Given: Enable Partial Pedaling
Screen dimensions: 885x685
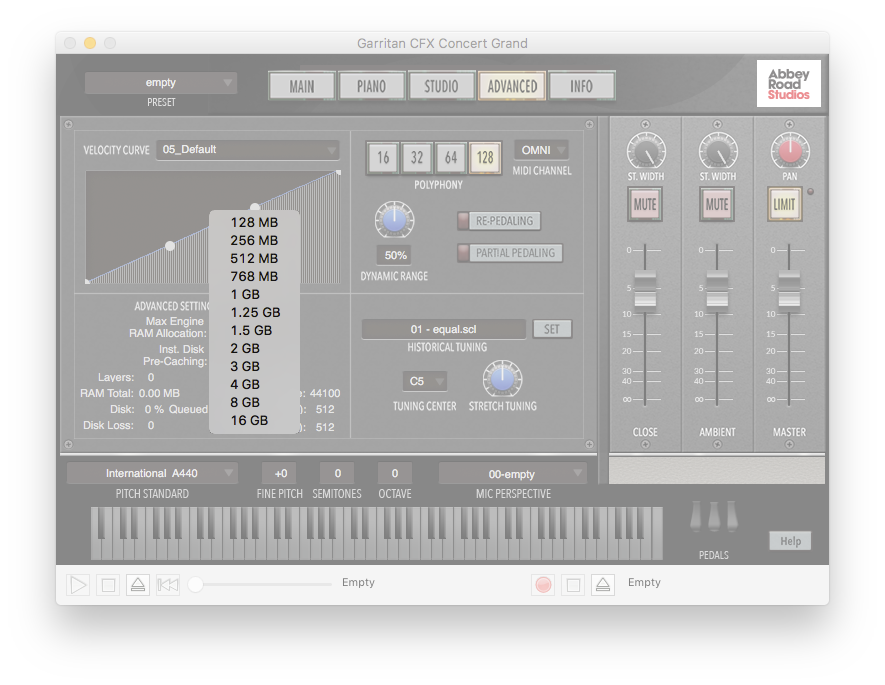Looking at the screenshot, I should 510,253.
